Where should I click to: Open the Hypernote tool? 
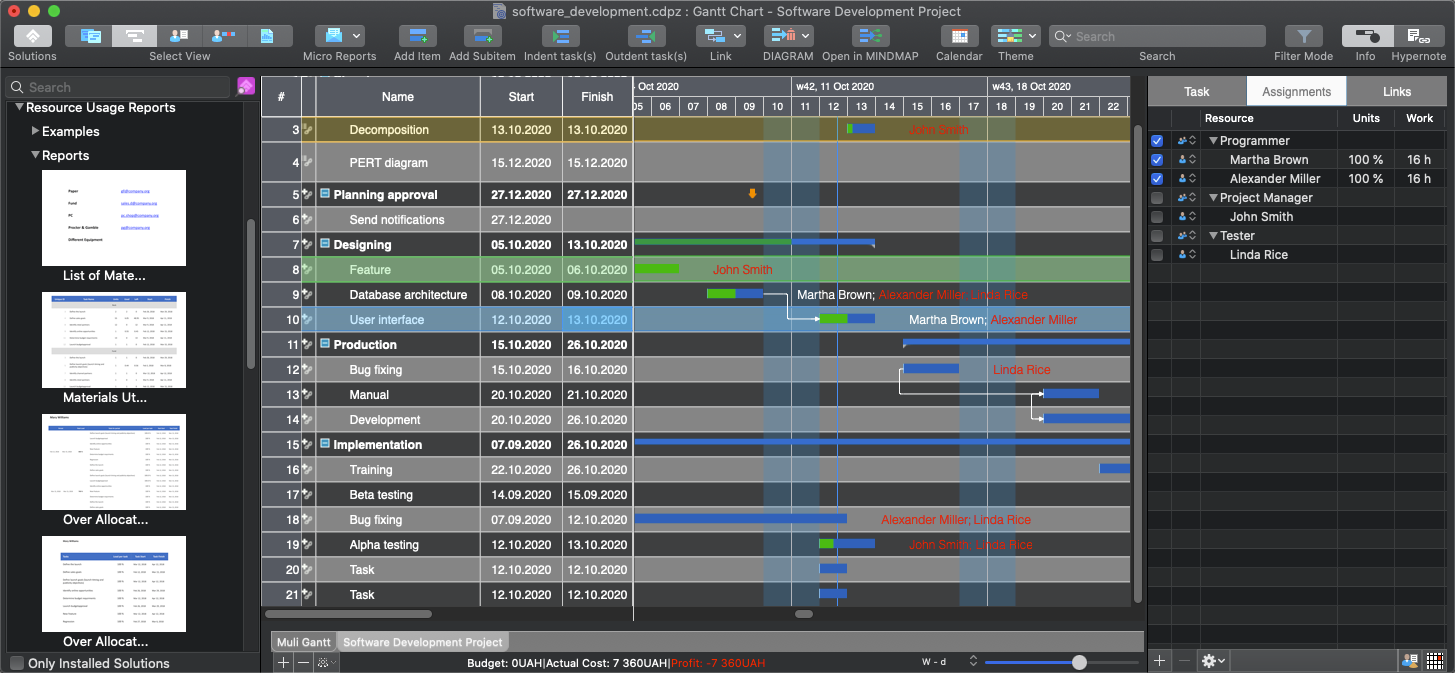click(x=1418, y=37)
